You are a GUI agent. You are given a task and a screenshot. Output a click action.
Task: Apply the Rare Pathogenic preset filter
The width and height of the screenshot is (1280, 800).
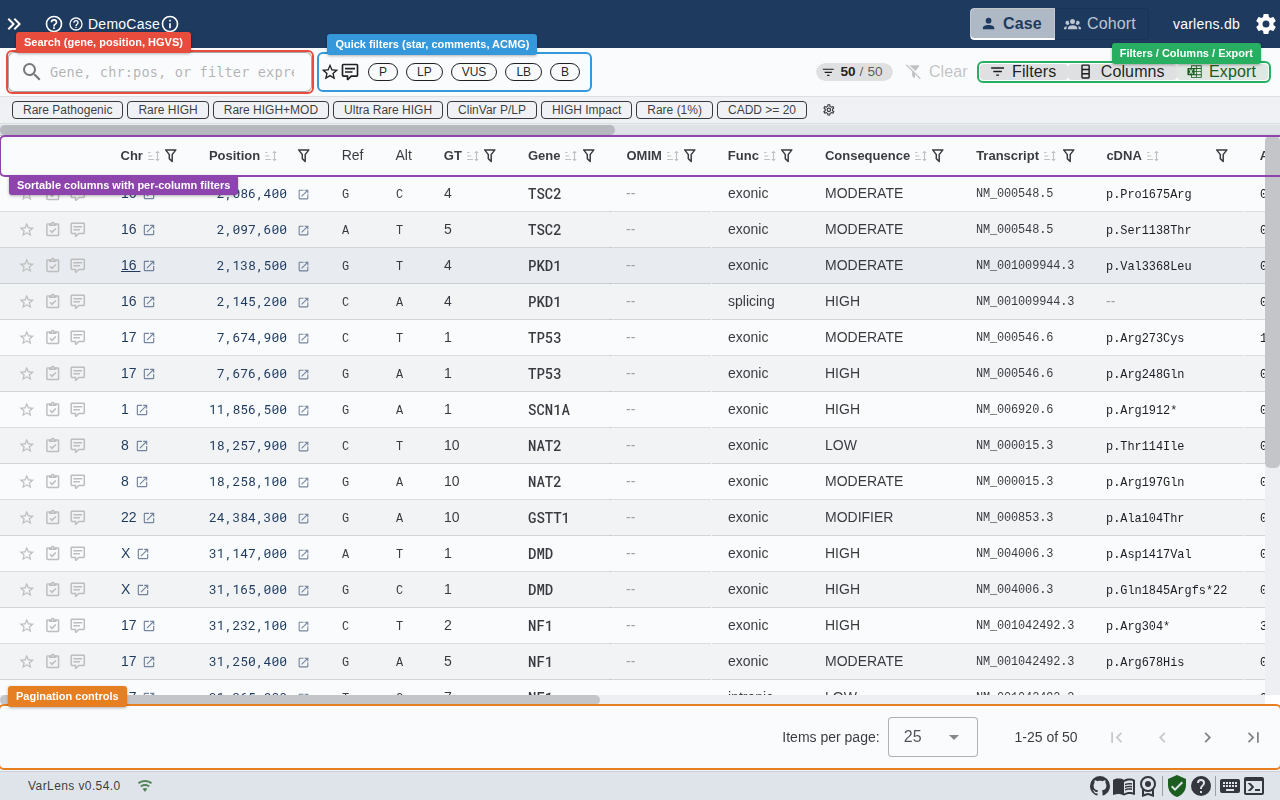66,110
